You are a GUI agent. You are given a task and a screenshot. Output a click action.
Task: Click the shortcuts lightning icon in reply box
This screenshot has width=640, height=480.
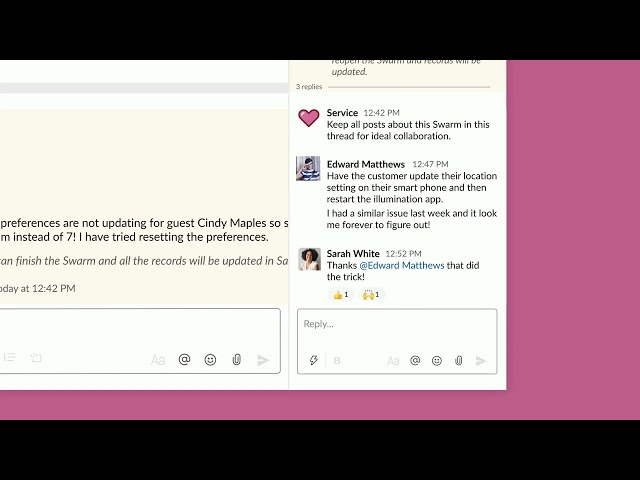tap(313, 361)
